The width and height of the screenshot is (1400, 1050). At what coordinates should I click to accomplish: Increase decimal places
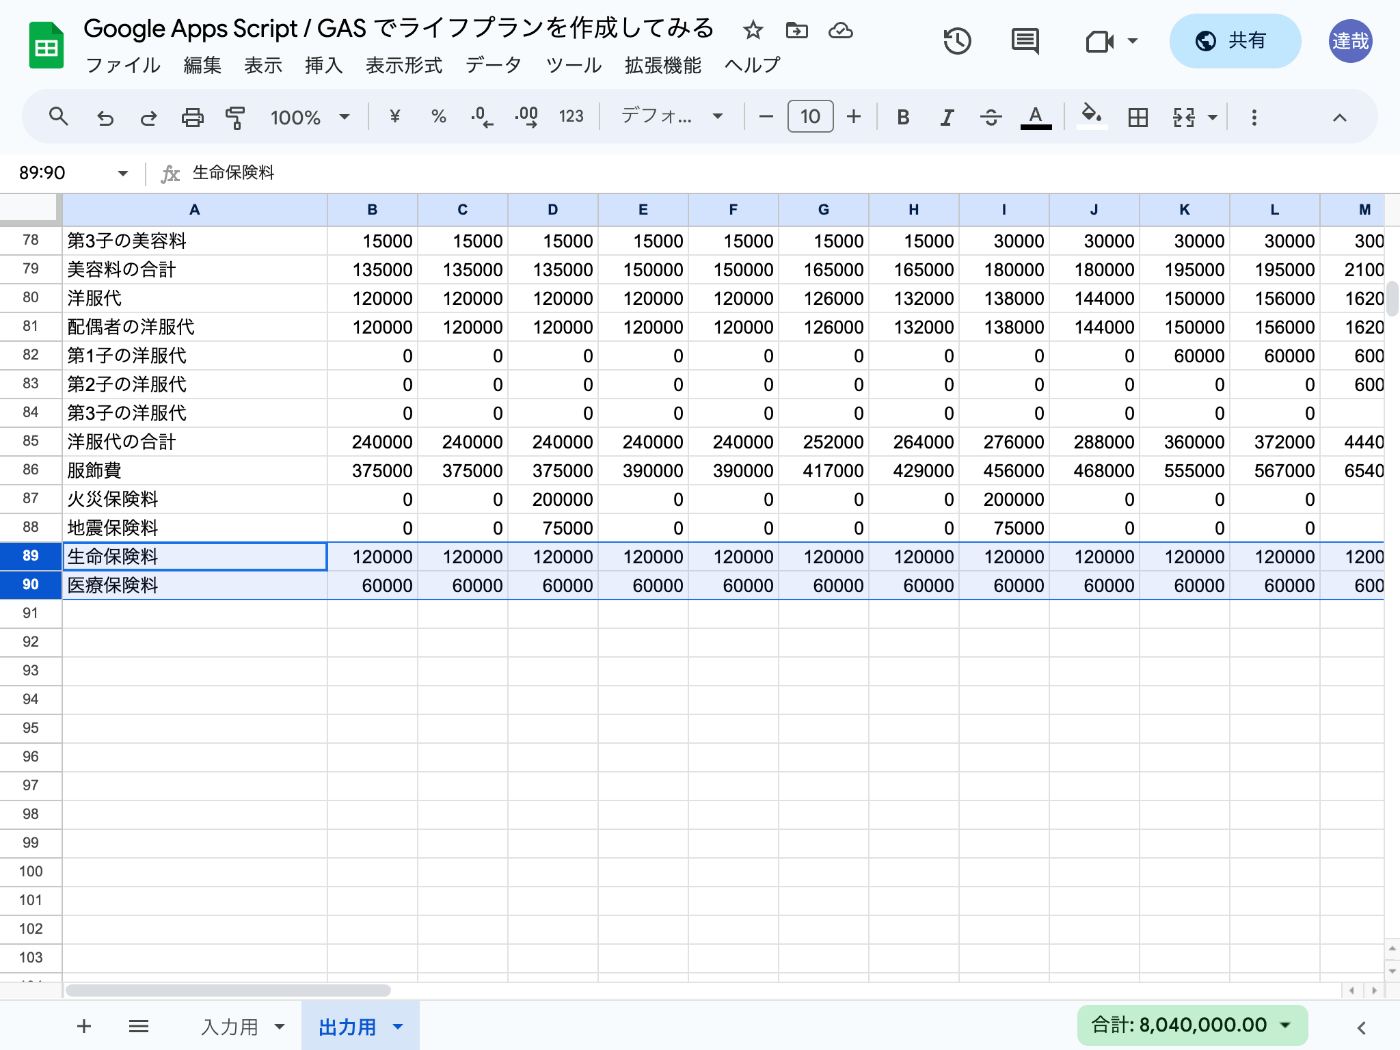point(526,117)
